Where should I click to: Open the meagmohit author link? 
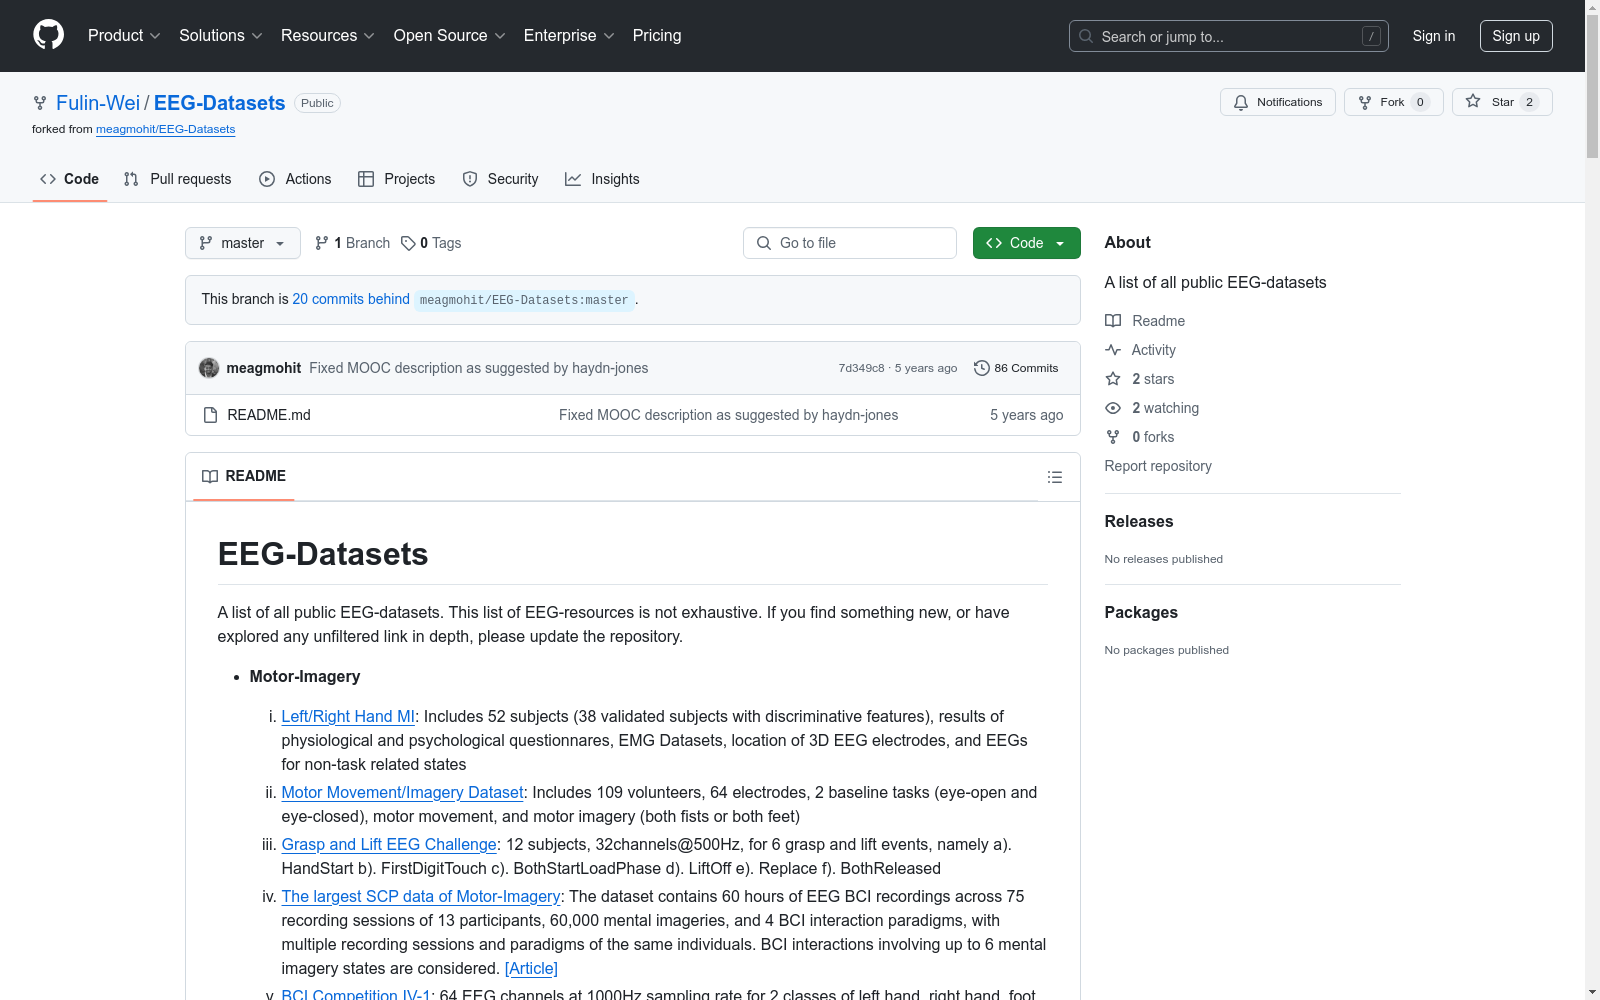click(264, 368)
